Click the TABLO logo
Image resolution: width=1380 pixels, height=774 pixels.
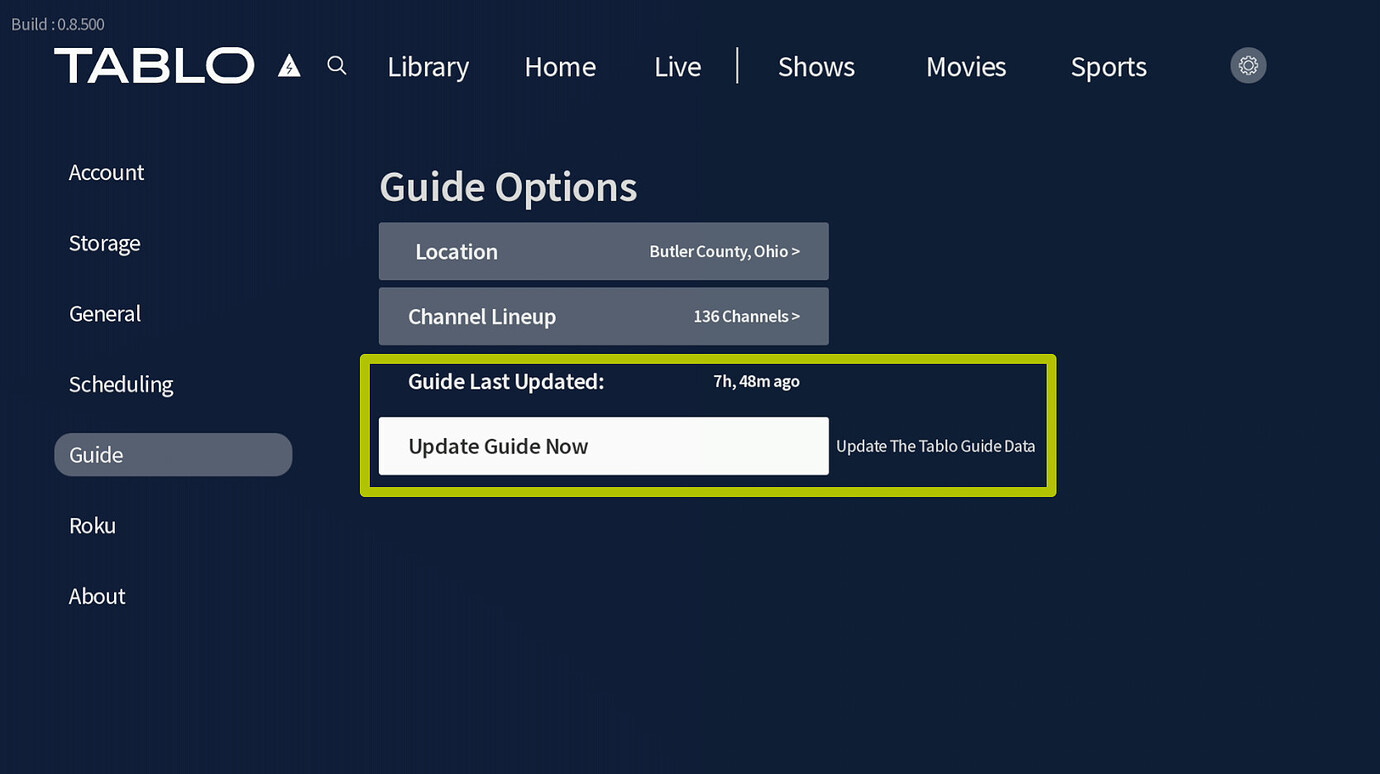154,64
